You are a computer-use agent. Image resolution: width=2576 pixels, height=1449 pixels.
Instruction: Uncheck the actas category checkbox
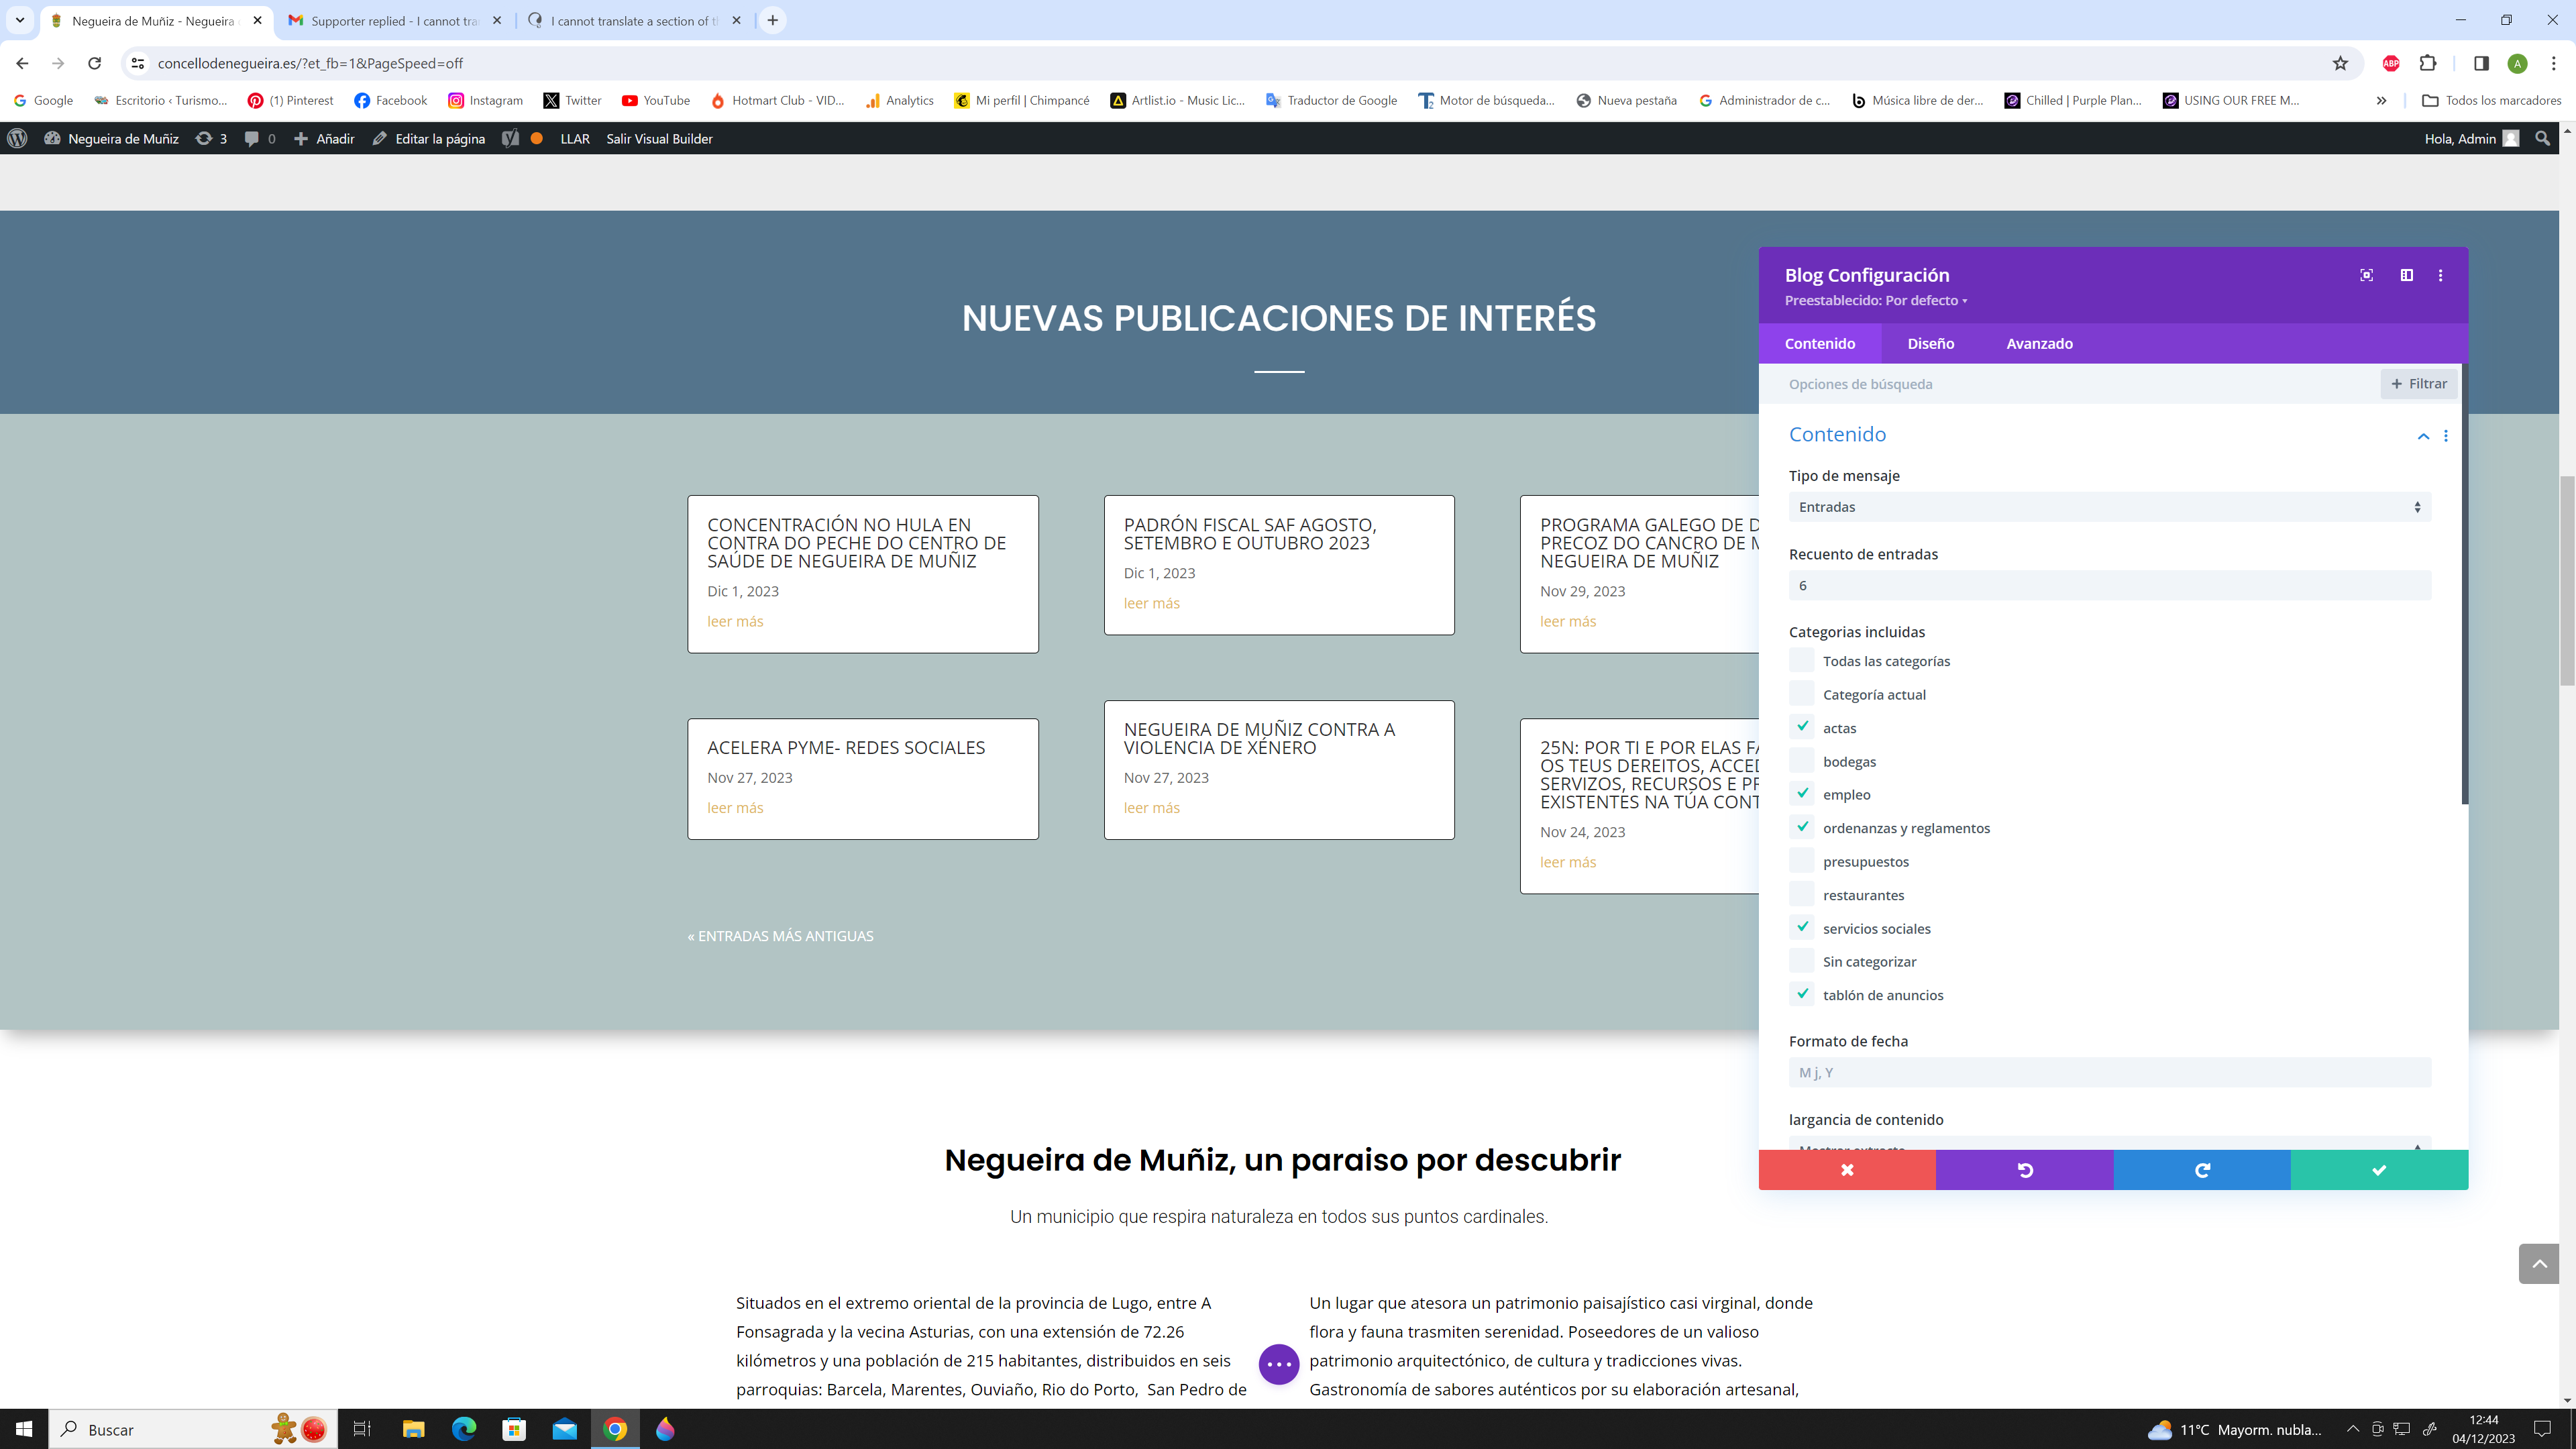[x=1802, y=727]
